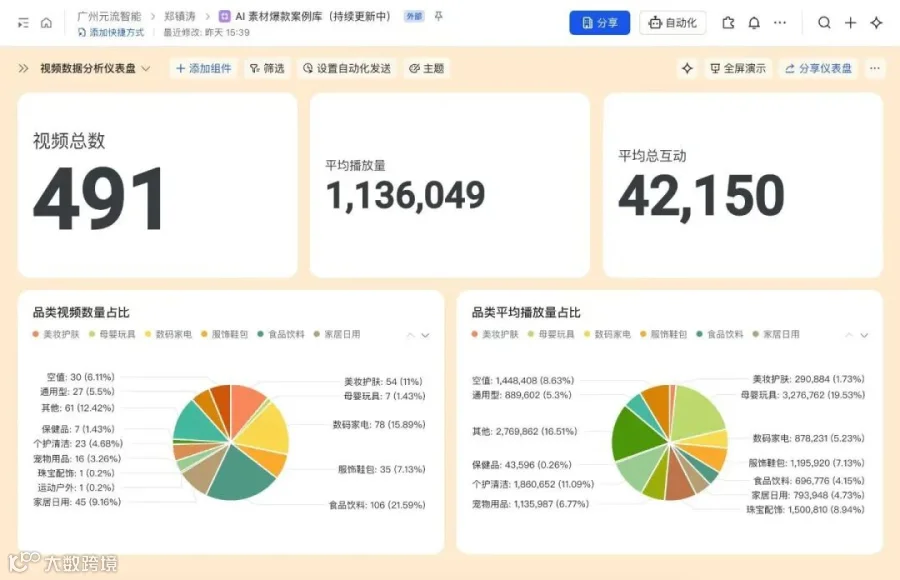This screenshot has height=580, width=900.
Task: Click 添加组件 button
Action: coord(204,68)
